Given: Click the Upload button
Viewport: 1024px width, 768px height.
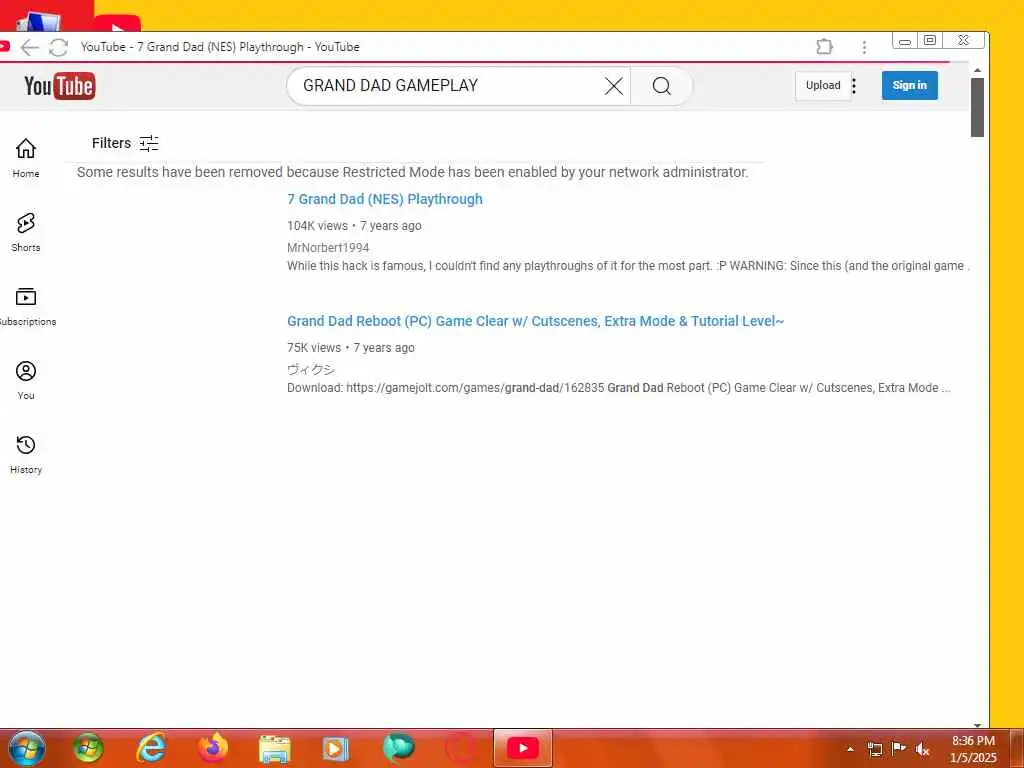Looking at the screenshot, I should click(823, 86).
